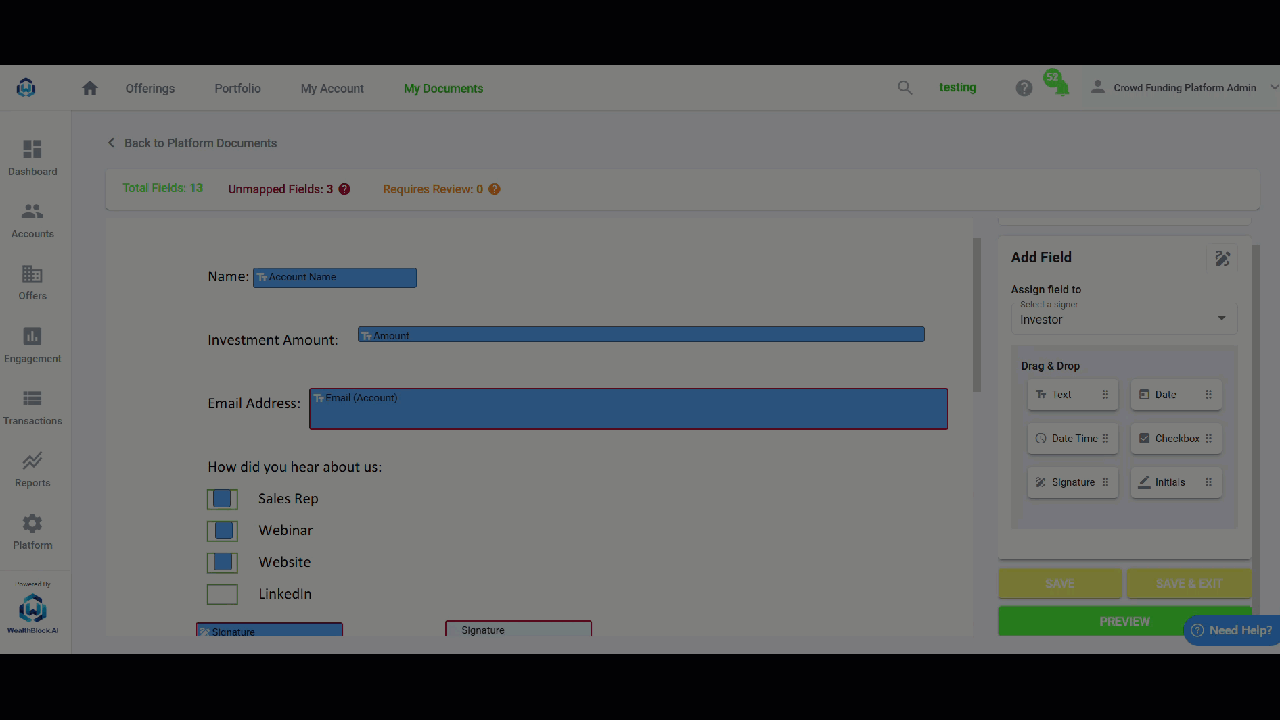Open Transactions in the sidebar
Screen dimensions: 1280x720
[x=33, y=407]
